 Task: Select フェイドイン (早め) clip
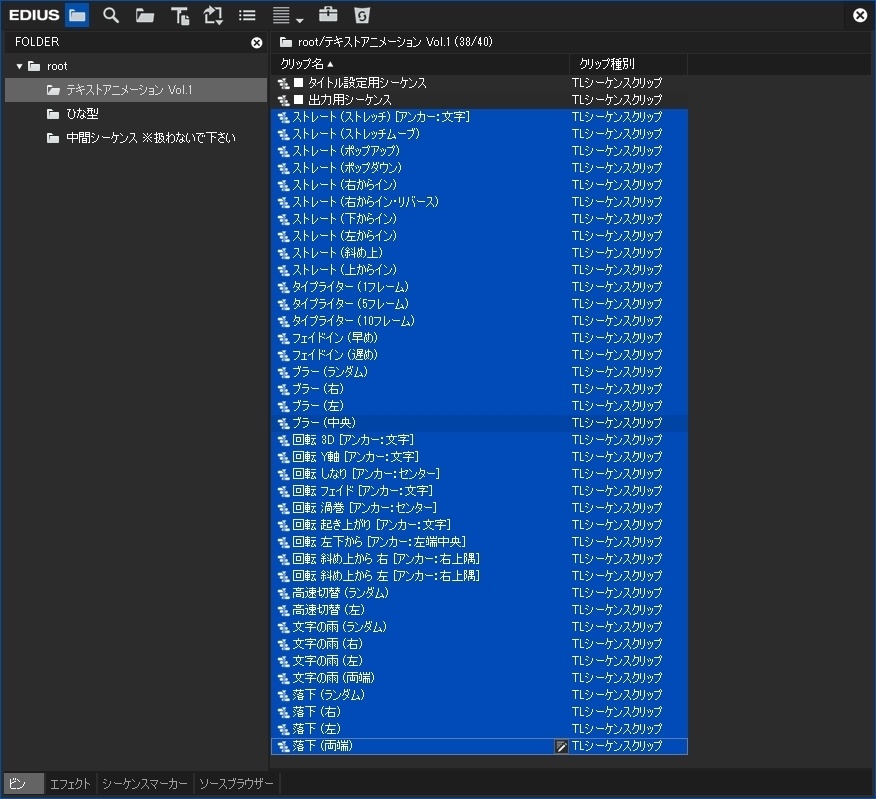pyautogui.click(x=479, y=338)
